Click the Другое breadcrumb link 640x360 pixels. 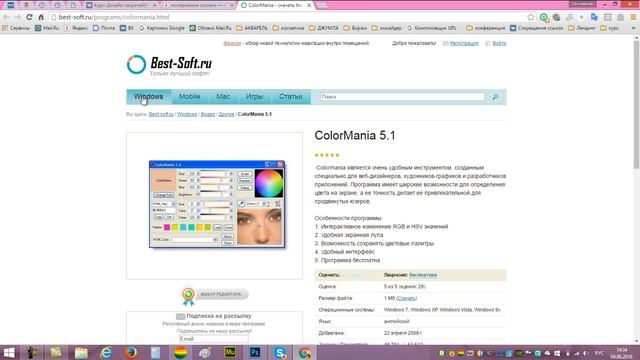pyautogui.click(x=226, y=114)
